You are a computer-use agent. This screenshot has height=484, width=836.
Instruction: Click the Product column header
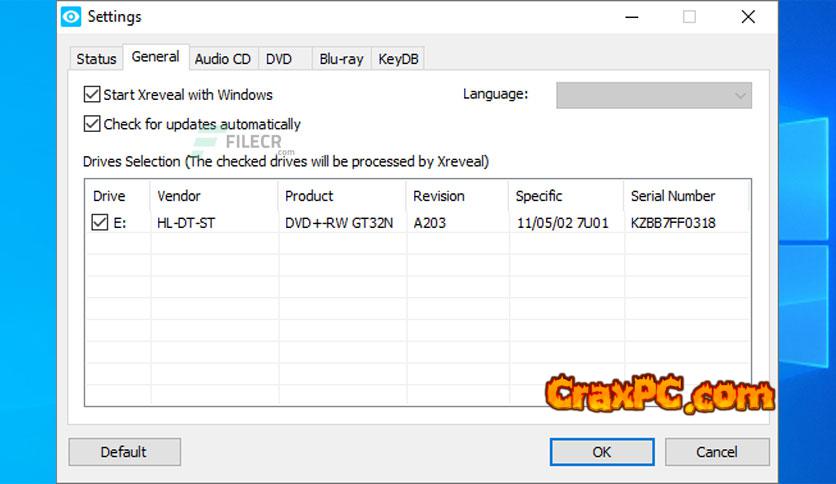[342, 196]
